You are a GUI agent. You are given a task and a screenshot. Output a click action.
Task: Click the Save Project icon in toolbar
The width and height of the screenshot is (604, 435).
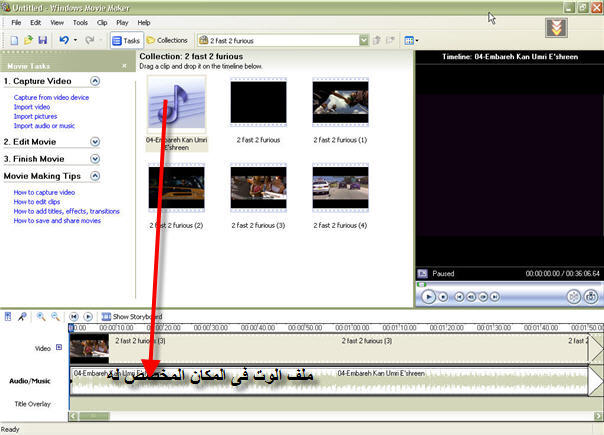(x=42, y=40)
